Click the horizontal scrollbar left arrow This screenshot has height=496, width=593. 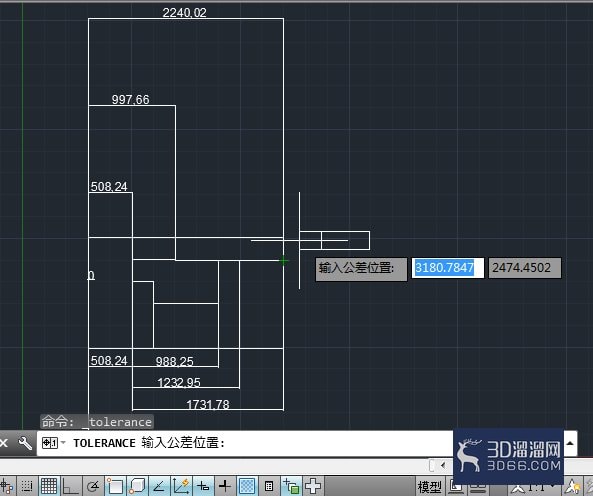pyautogui.click(x=443, y=465)
